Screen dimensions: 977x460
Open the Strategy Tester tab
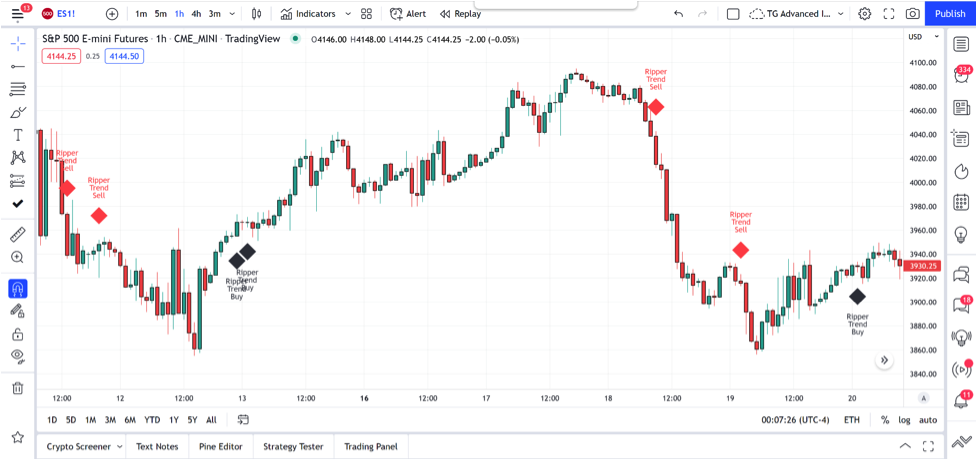(x=293, y=447)
